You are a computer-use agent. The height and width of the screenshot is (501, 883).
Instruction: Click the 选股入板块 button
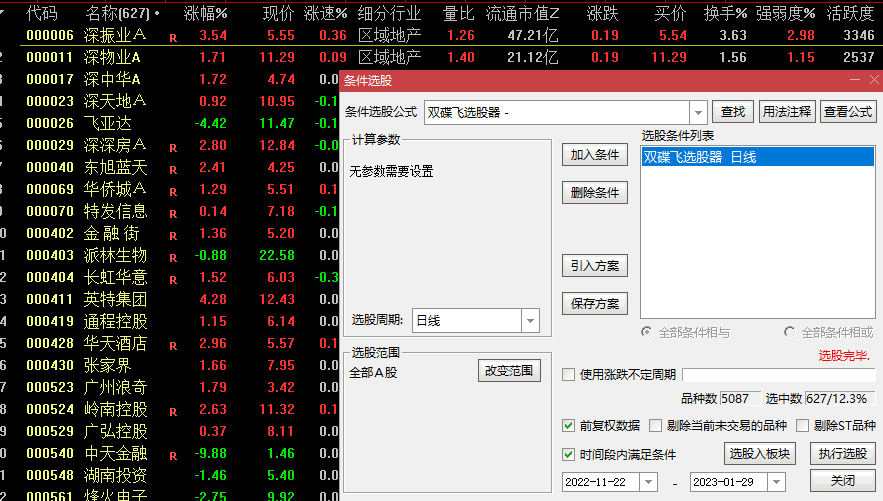(x=760, y=453)
